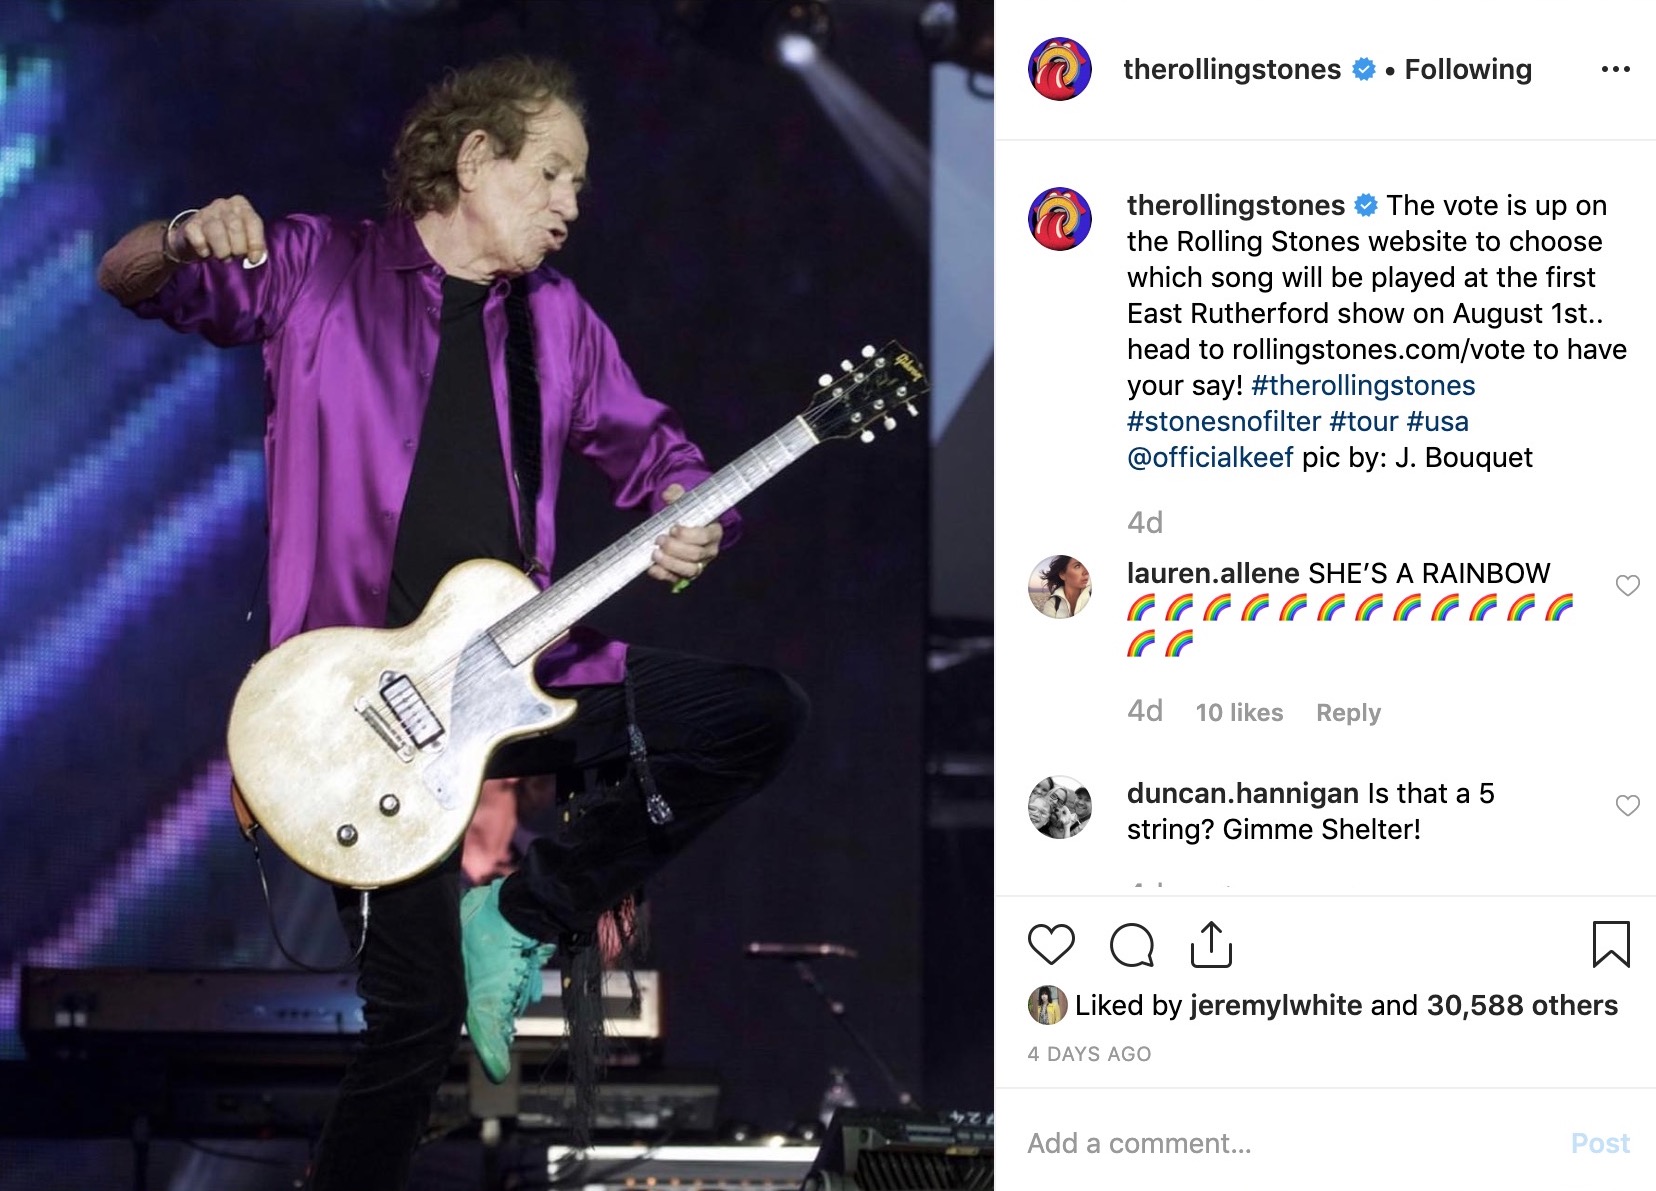Show the 10 likes on lauren.allene's comment

pos(1239,712)
